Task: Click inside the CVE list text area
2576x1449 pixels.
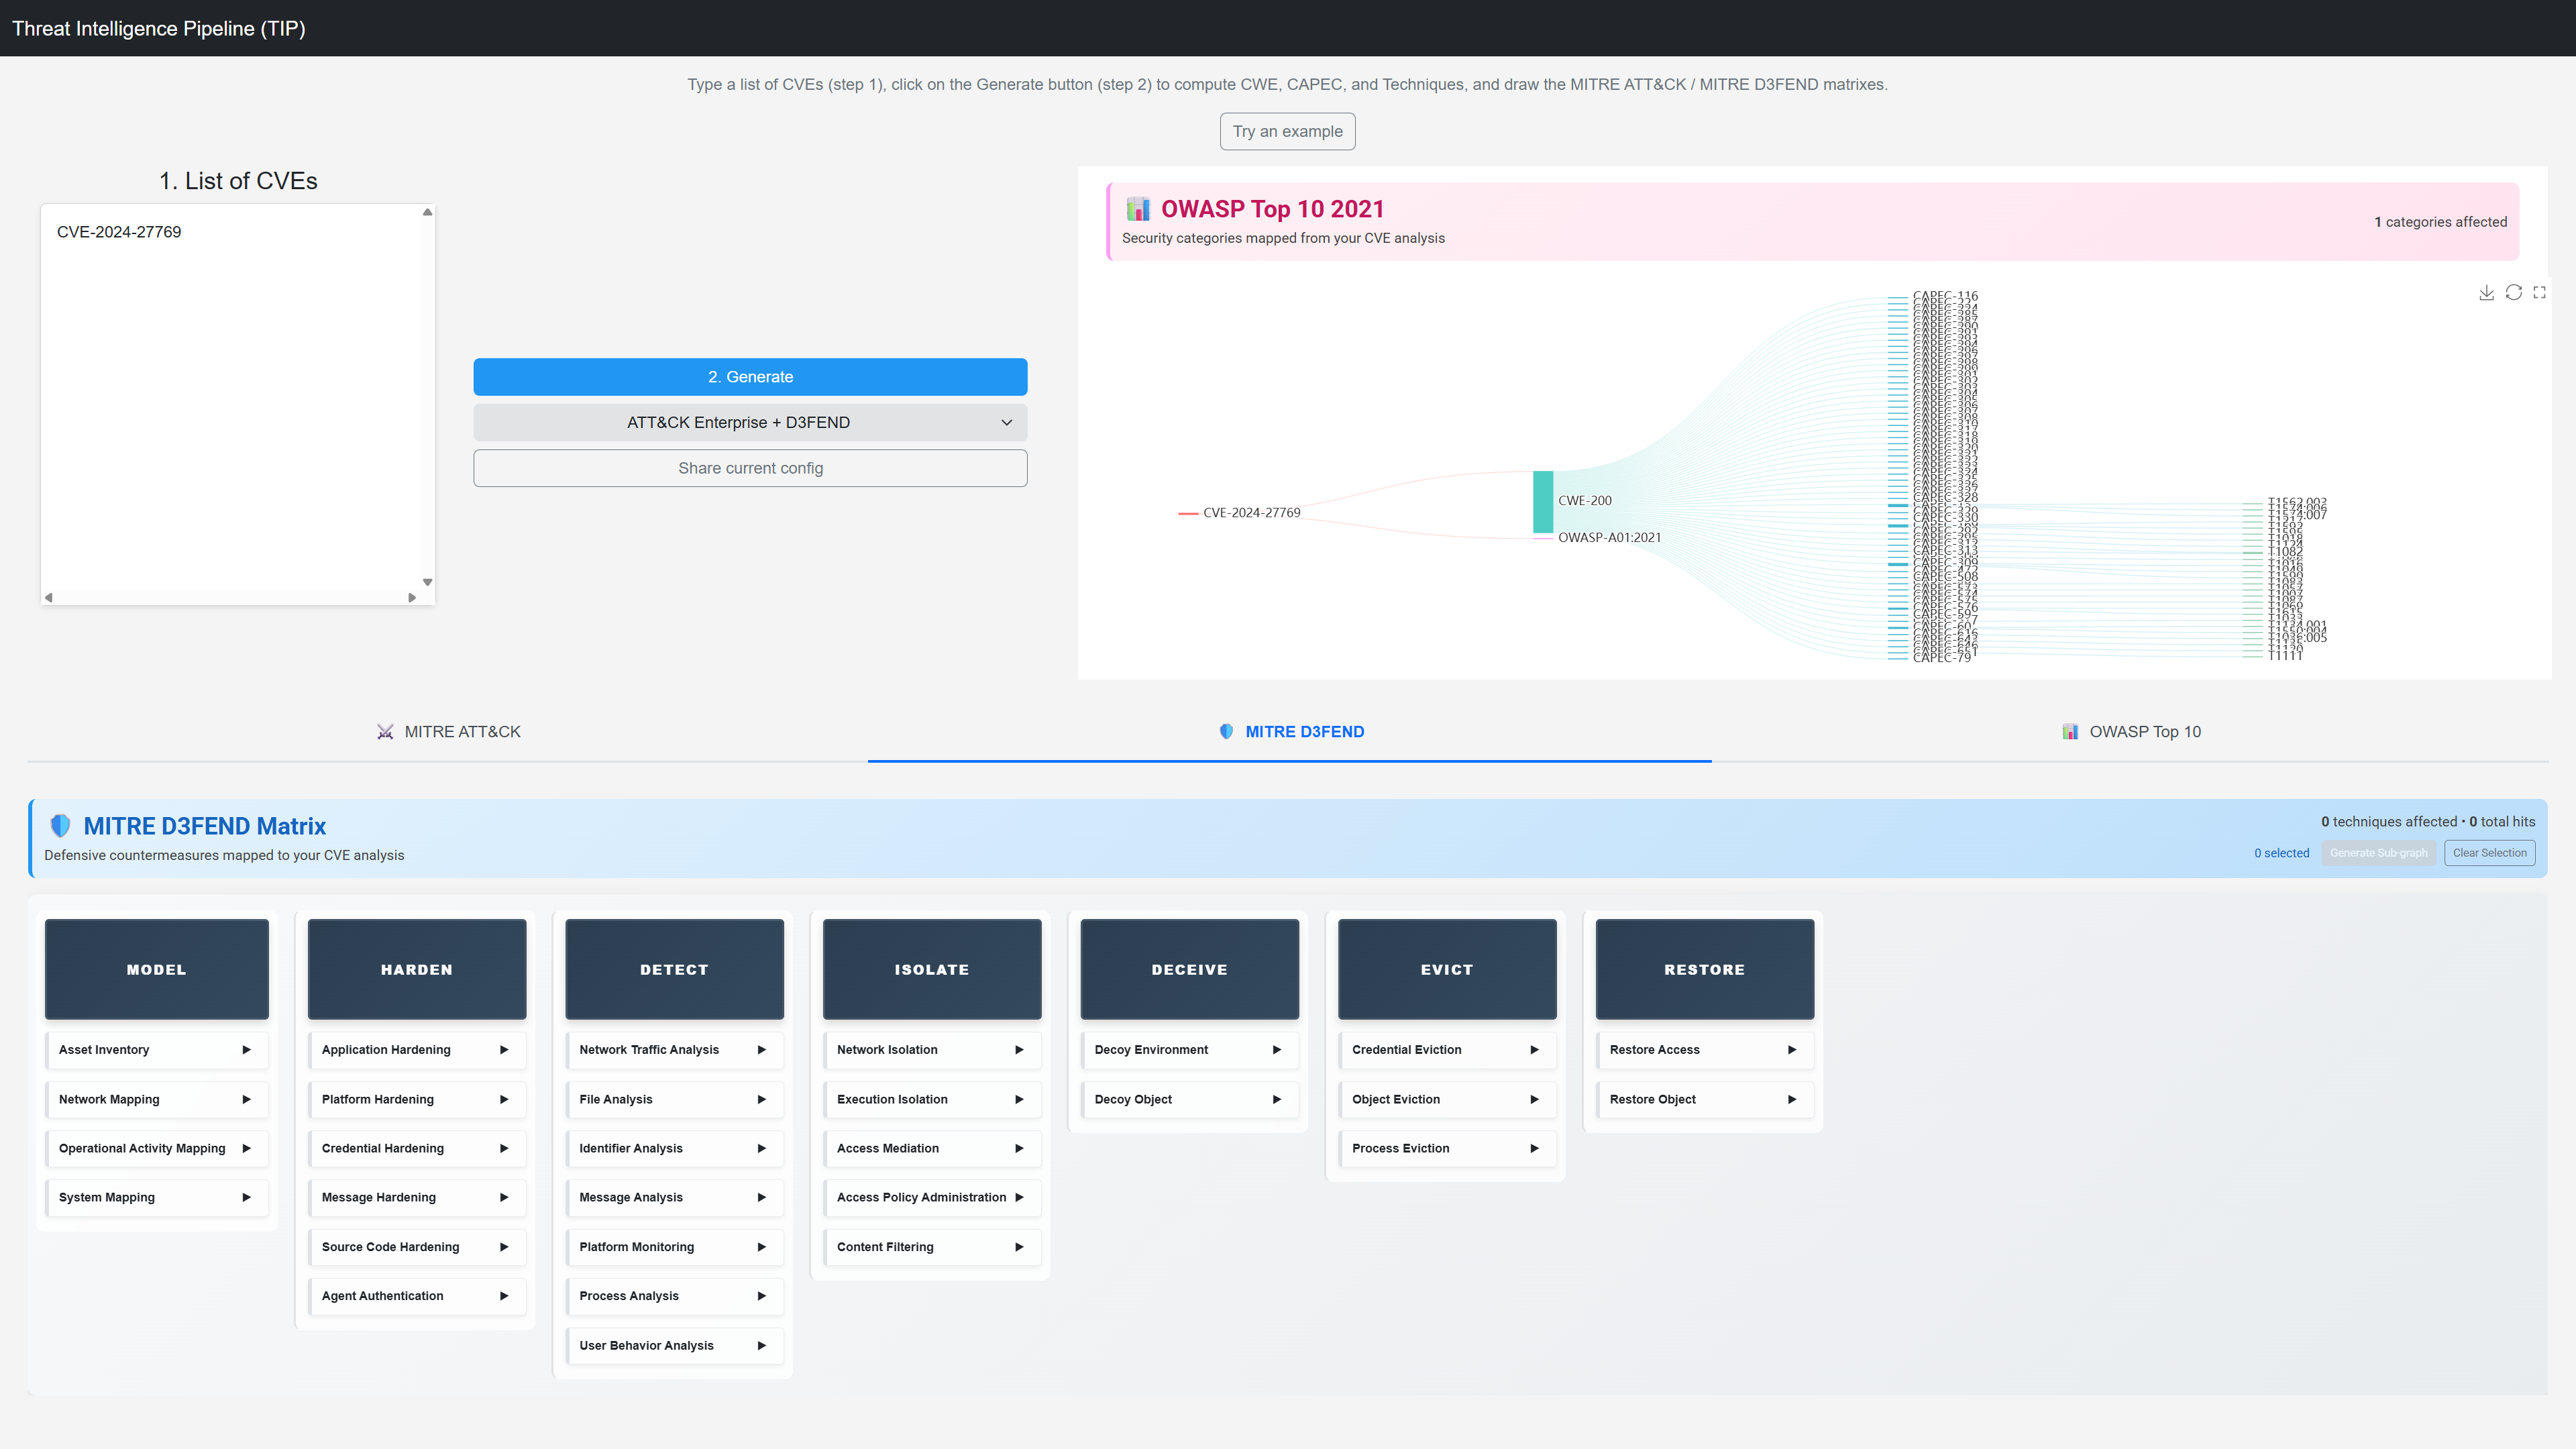Action: 237,400
